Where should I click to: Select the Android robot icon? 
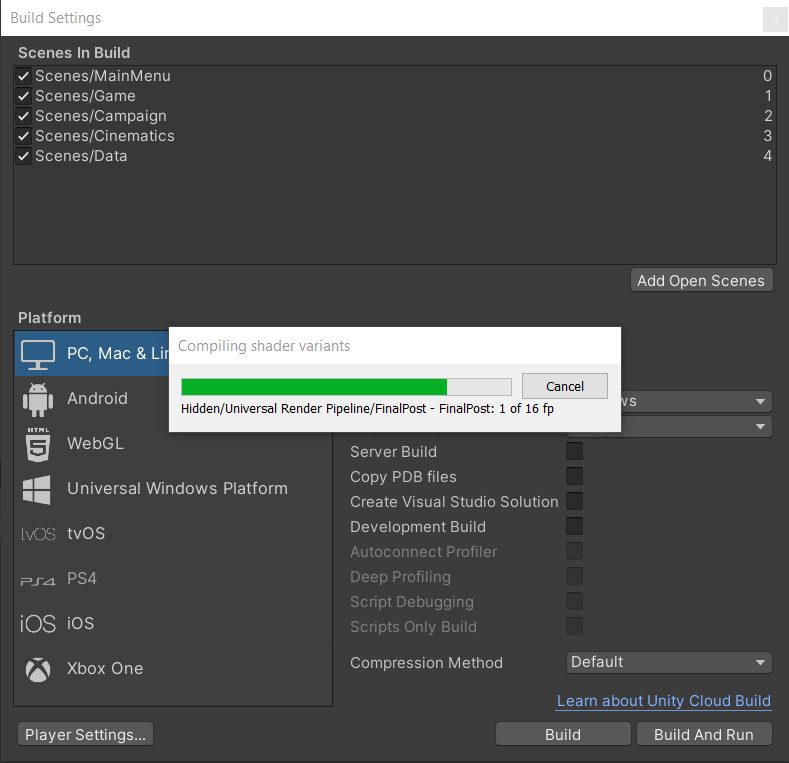coord(38,400)
